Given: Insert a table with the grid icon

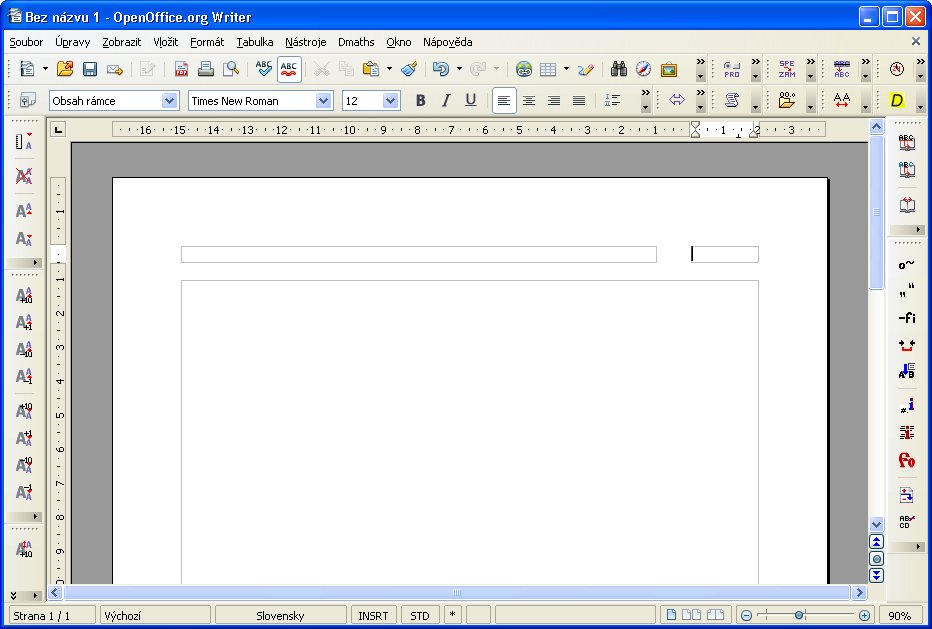Looking at the screenshot, I should pyautogui.click(x=548, y=69).
